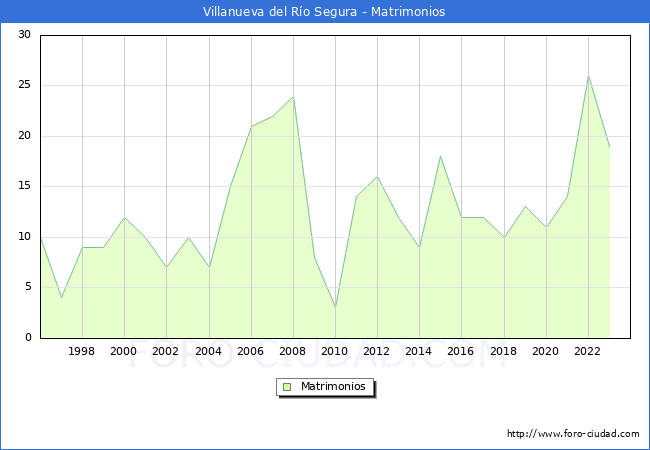Click the y-axis label 5
This screenshot has height=450, width=650.
click(28, 287)
